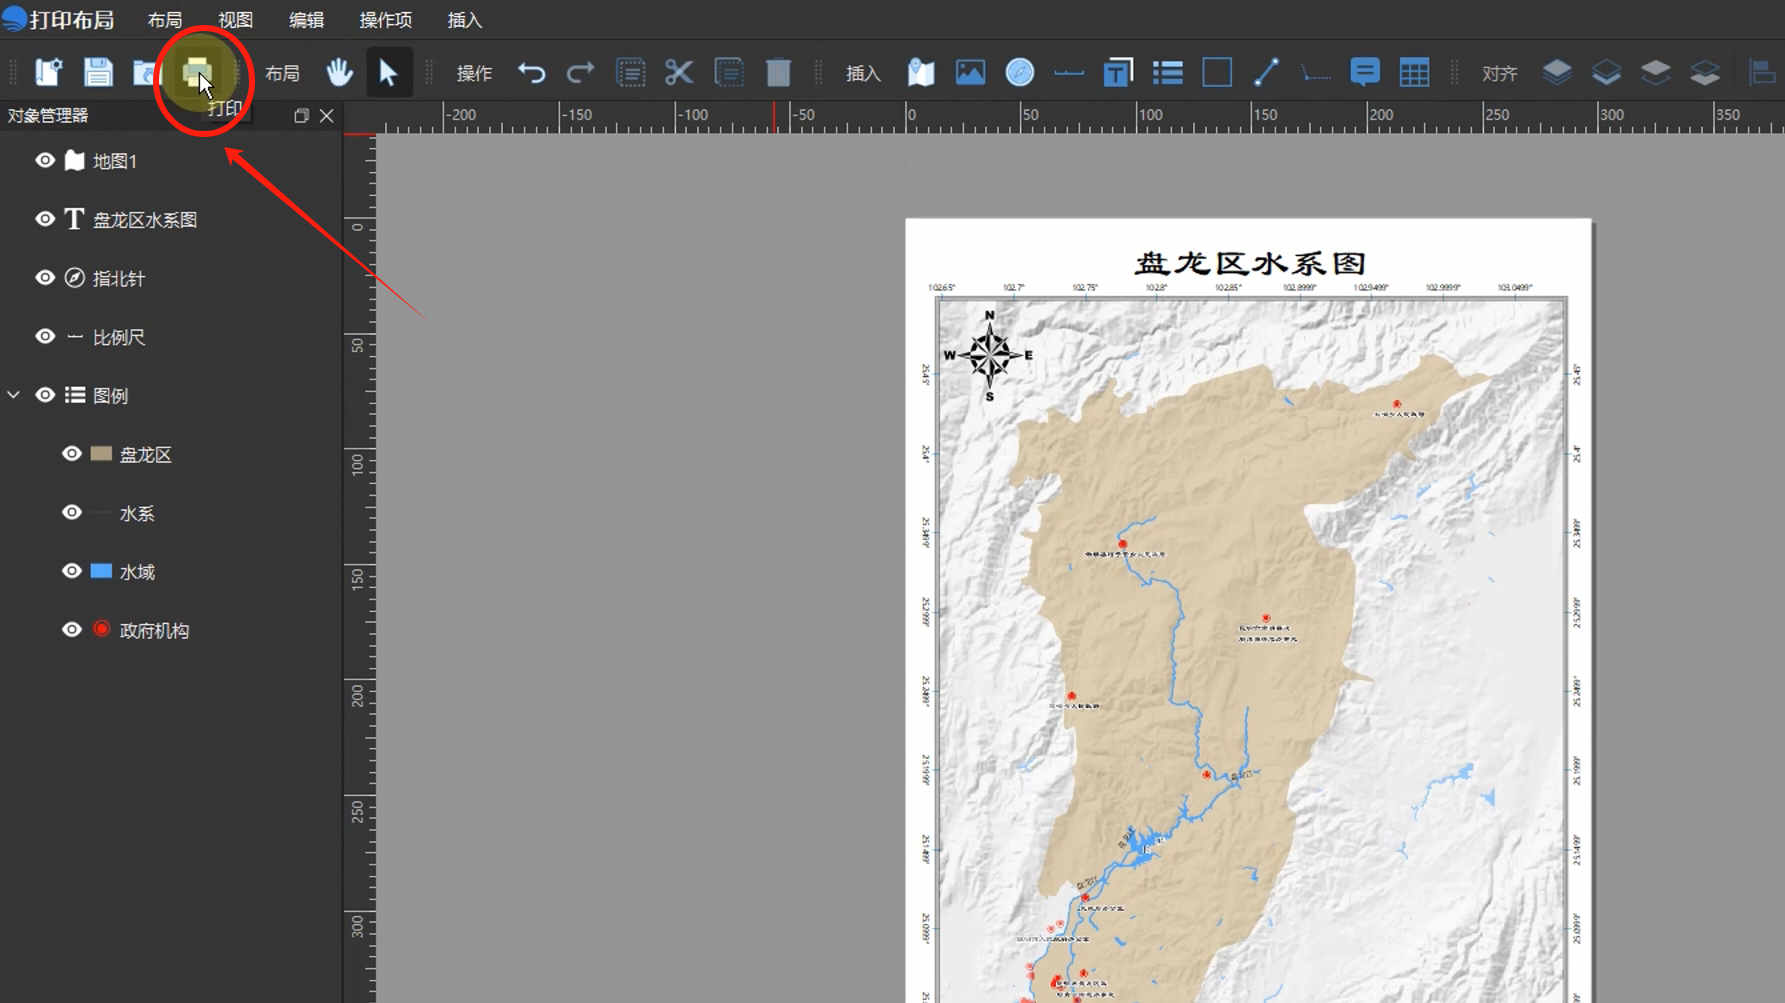Redo the last action

click(x=581, y=73)
